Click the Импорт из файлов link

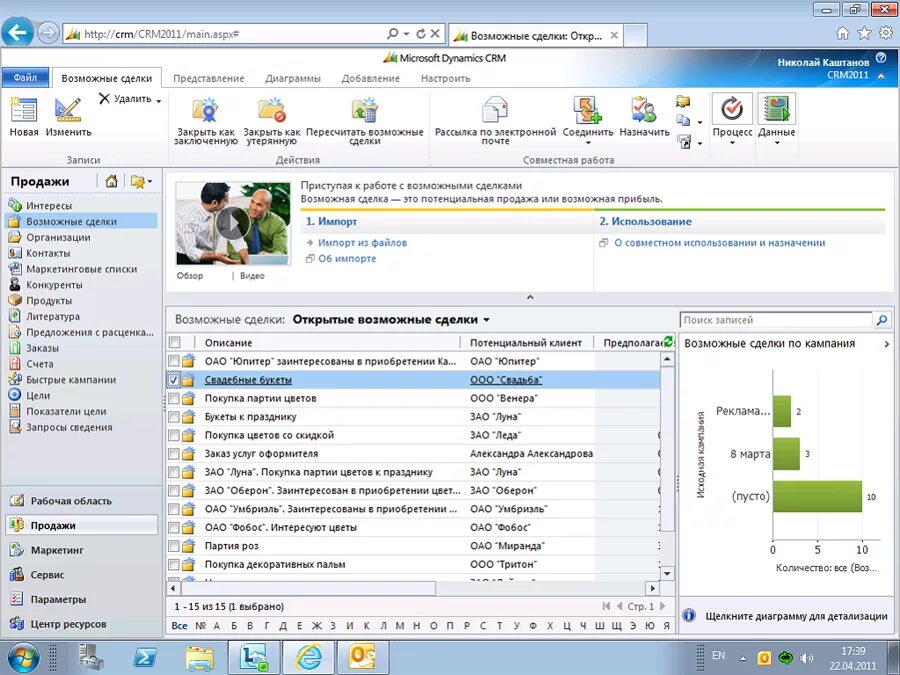coord(362,243)
